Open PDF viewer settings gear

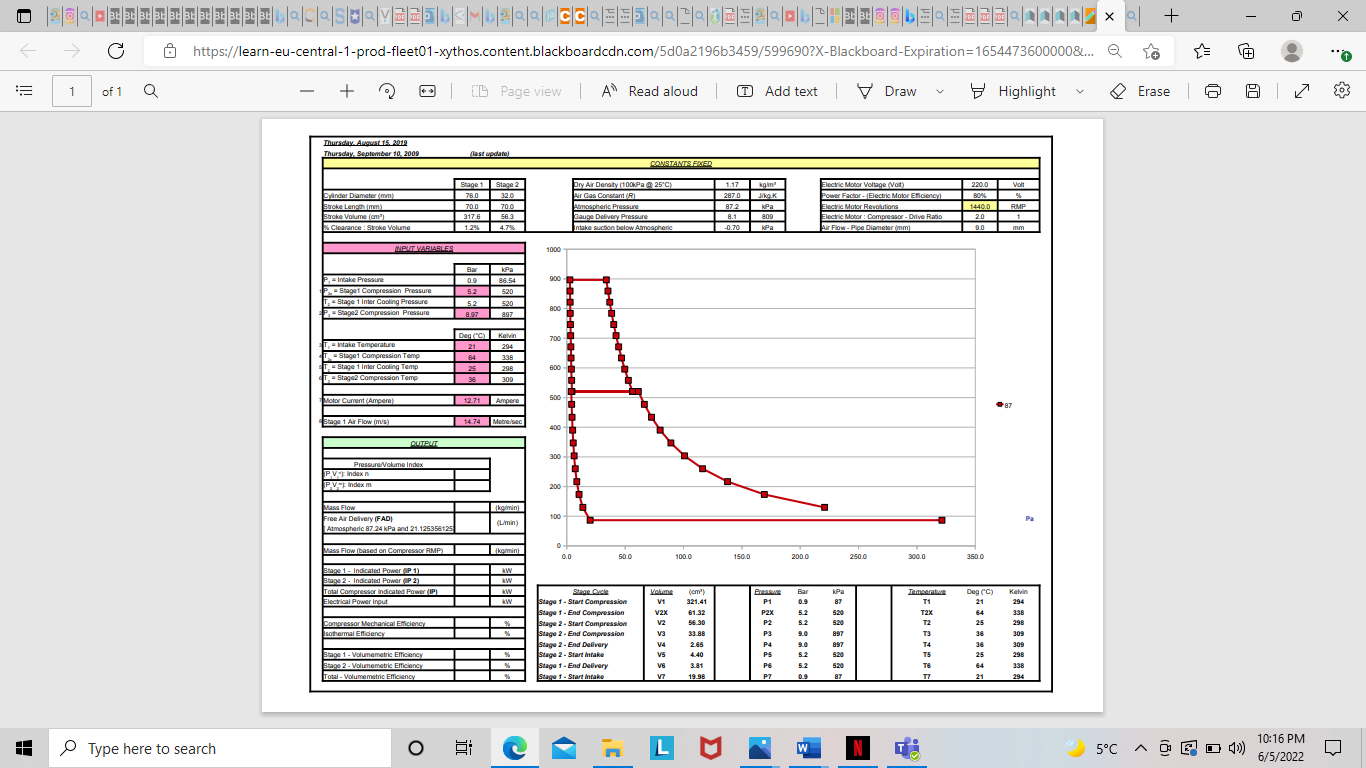coord(1342,91)
